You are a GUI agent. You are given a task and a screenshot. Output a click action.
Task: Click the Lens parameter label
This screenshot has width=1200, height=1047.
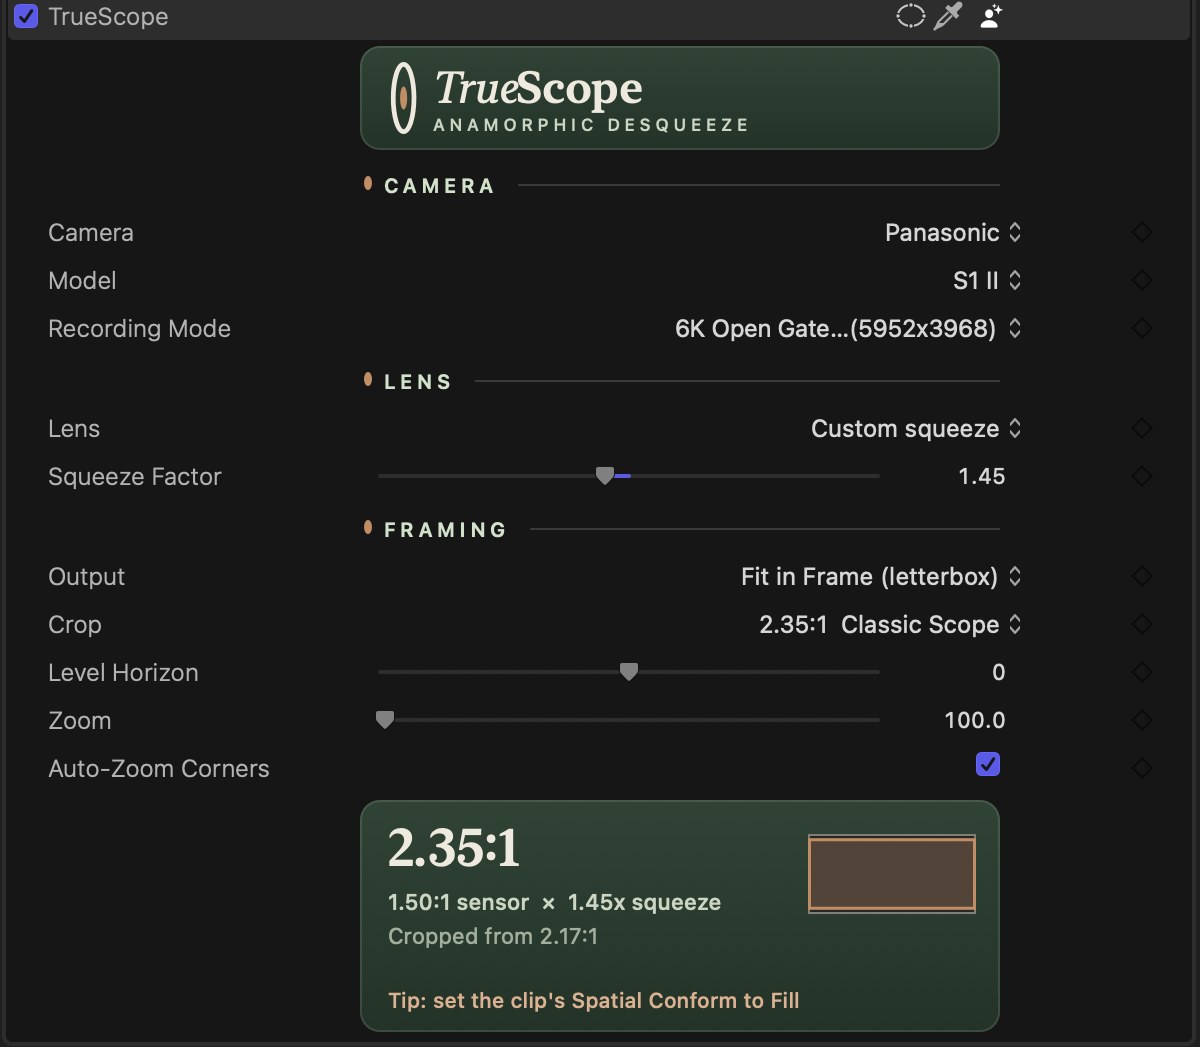tap(74, 428)
